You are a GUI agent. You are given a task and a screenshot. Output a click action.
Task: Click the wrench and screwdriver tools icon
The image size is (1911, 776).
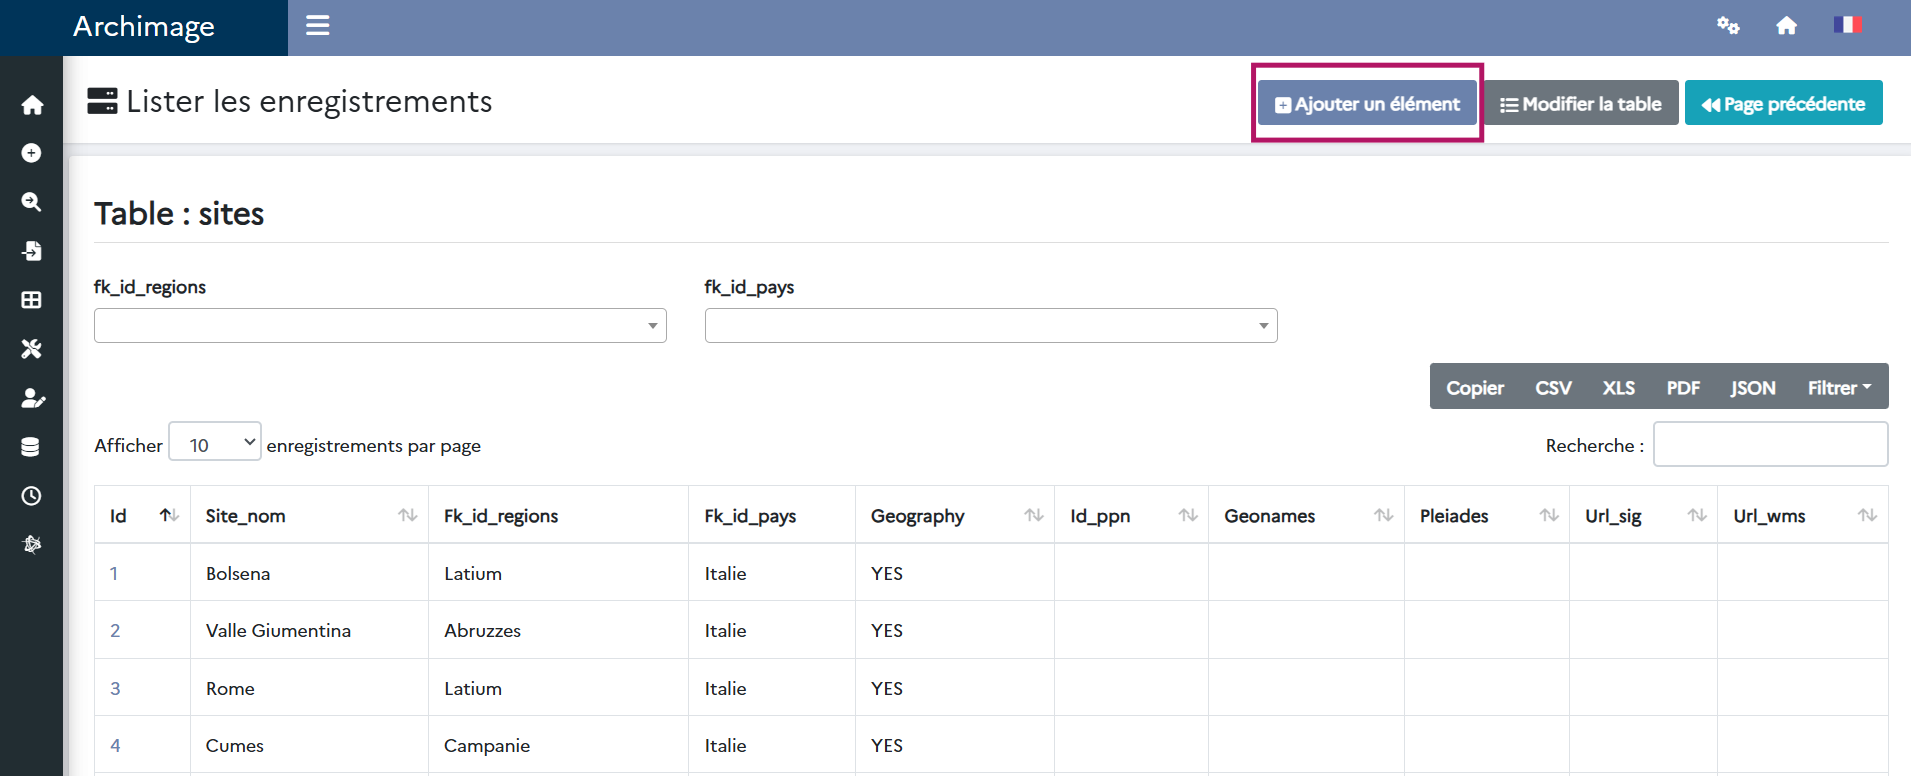(31, 349)
